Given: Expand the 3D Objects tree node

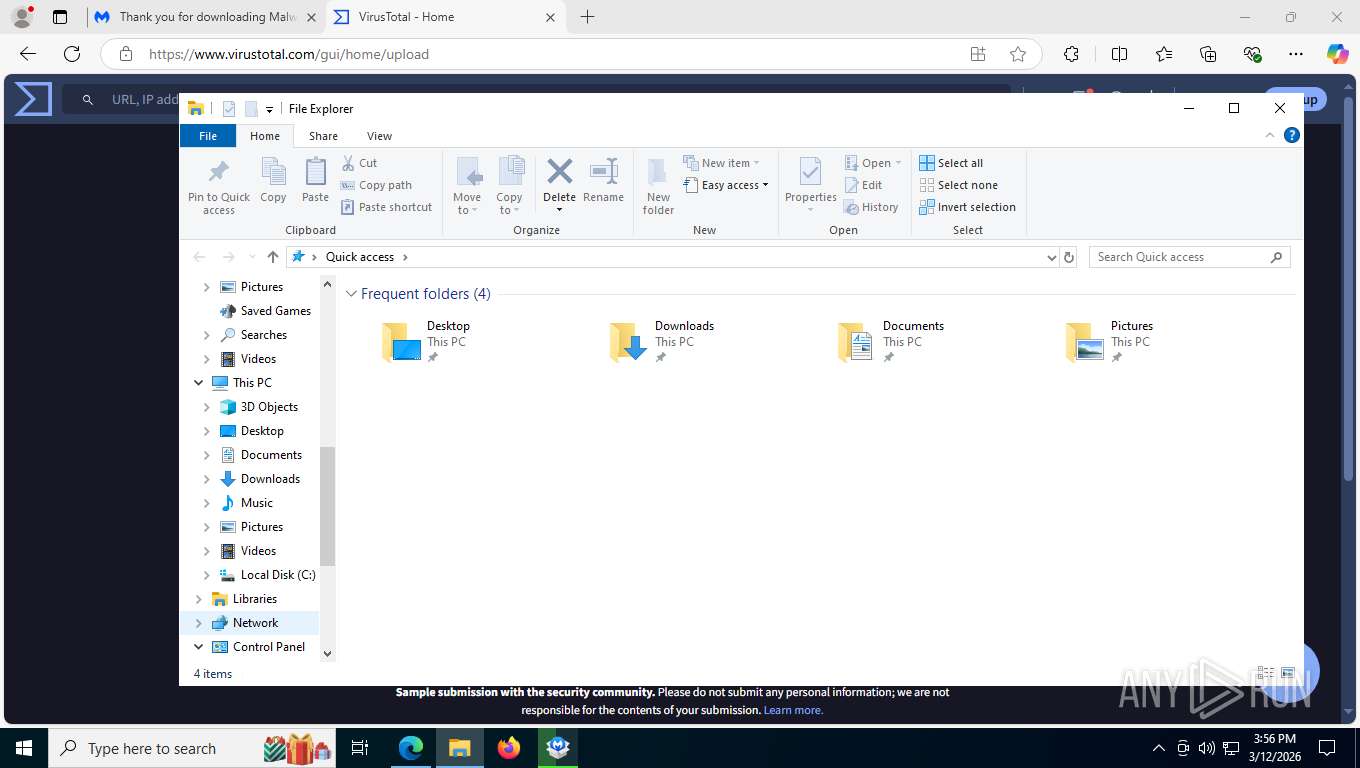Looking at the screenshot, I should tap(207, 407).
